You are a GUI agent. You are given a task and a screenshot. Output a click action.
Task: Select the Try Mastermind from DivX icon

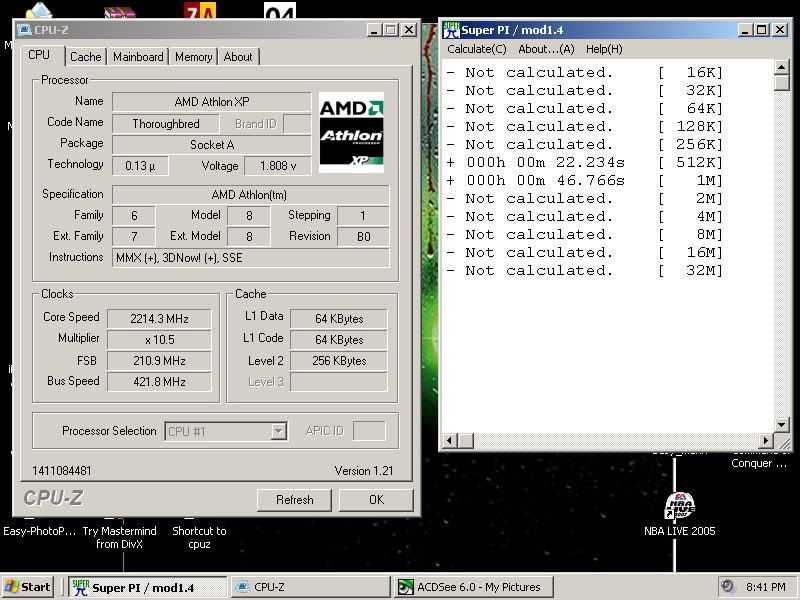tap(119, 537)
